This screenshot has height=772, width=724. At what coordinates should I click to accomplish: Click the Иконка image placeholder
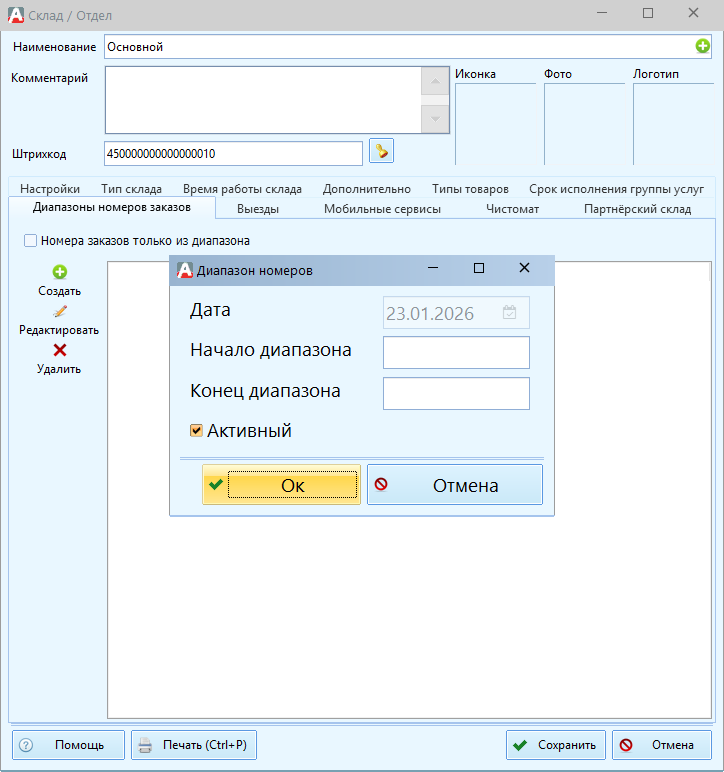point(495,124)
